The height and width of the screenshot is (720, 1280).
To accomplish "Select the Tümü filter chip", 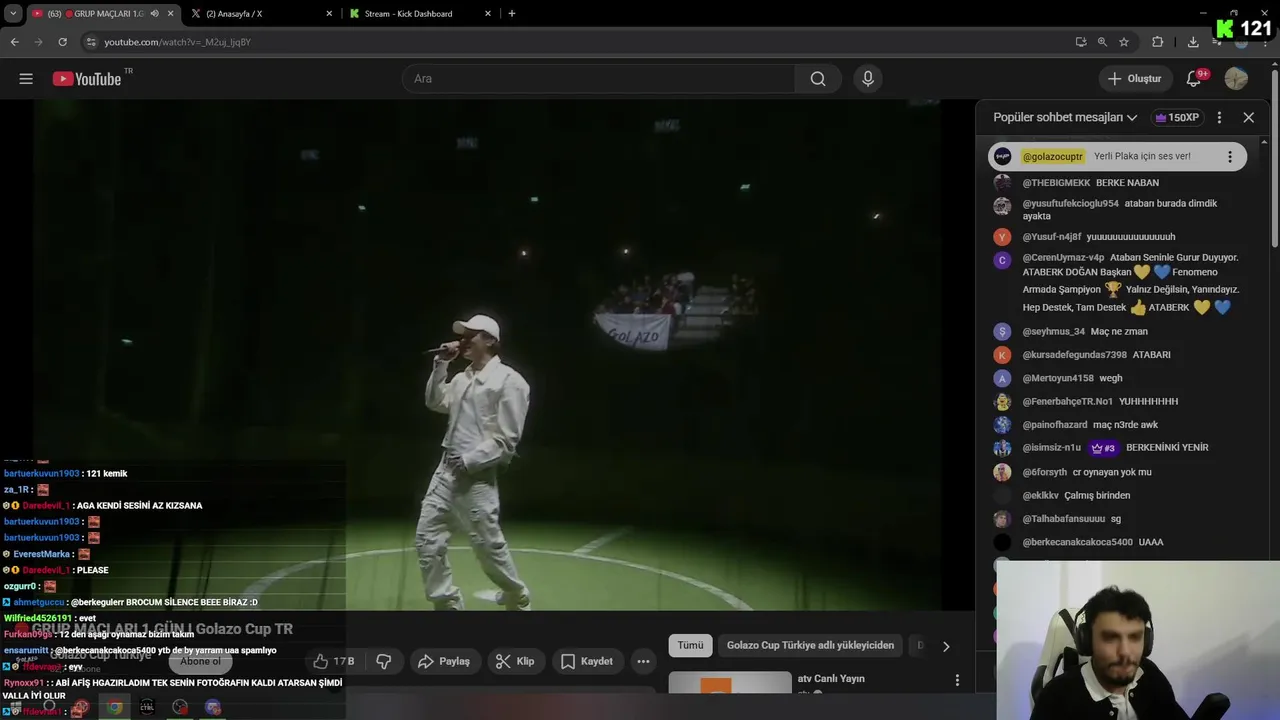I will (691, 646).
